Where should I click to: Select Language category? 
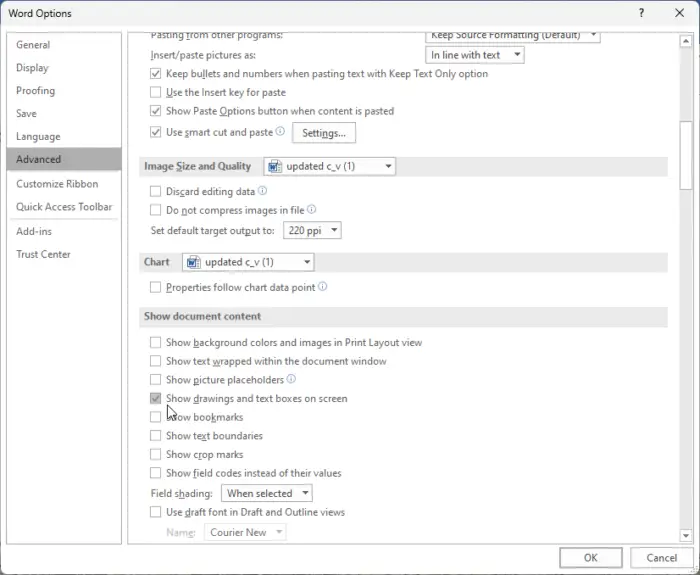click(64, 136)
